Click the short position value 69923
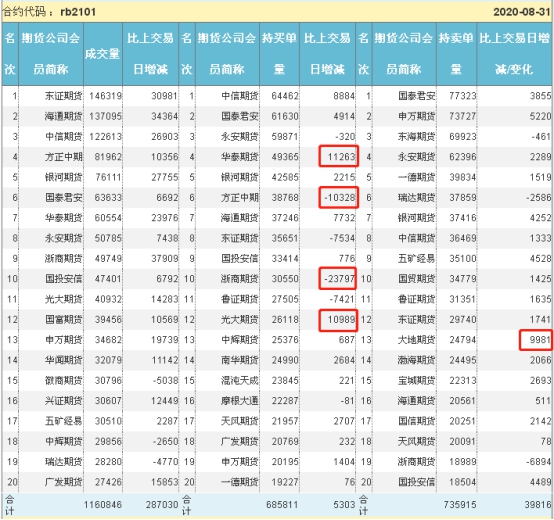The width and height of the screenshot is (554, 520). tap(462, 136)
